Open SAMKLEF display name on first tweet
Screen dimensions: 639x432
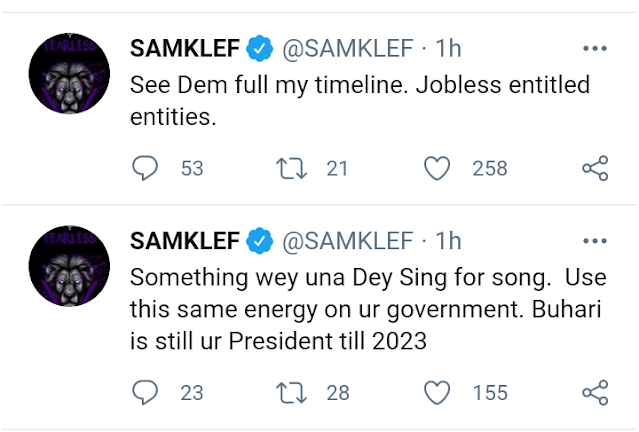click(185, 48)
